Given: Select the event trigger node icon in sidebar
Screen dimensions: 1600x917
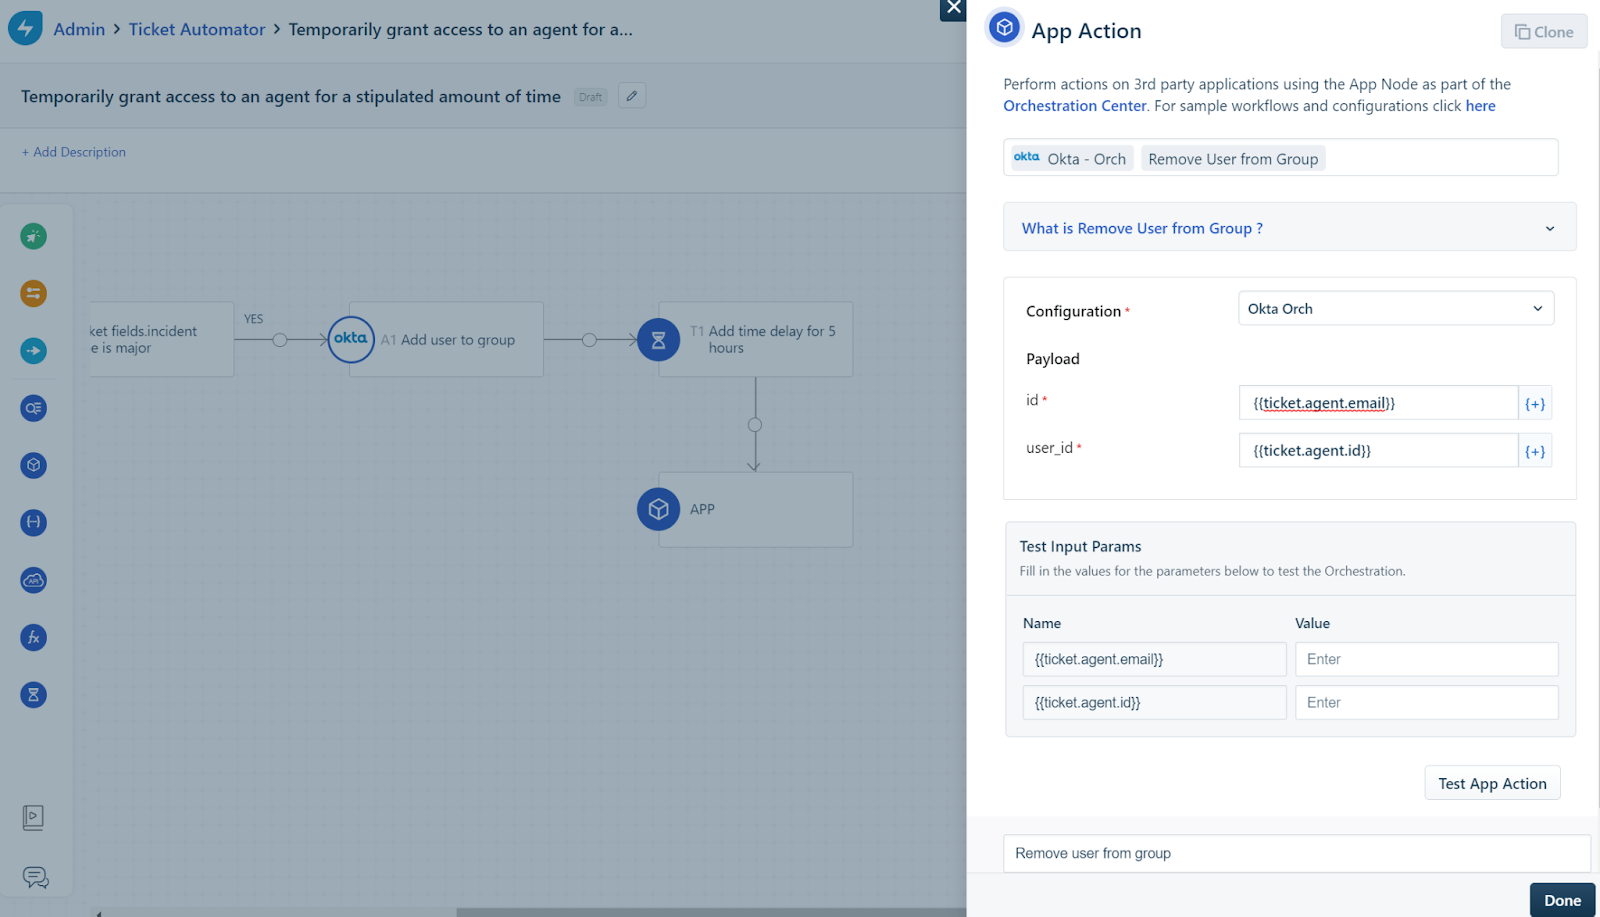Looking at the screenshot, I should (33, 236).
